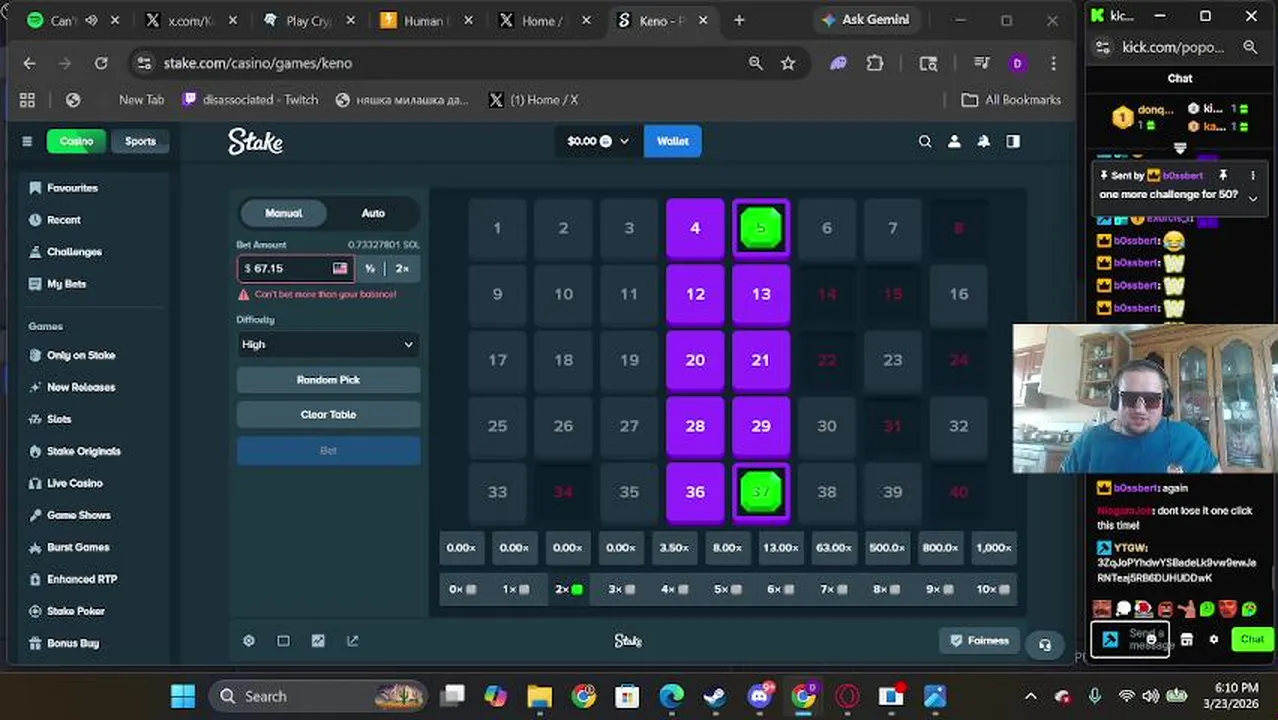This screenshot has width=1278, height=720.
Task: Open the browser zoom magnifier icon
Action: coord(756,63)
